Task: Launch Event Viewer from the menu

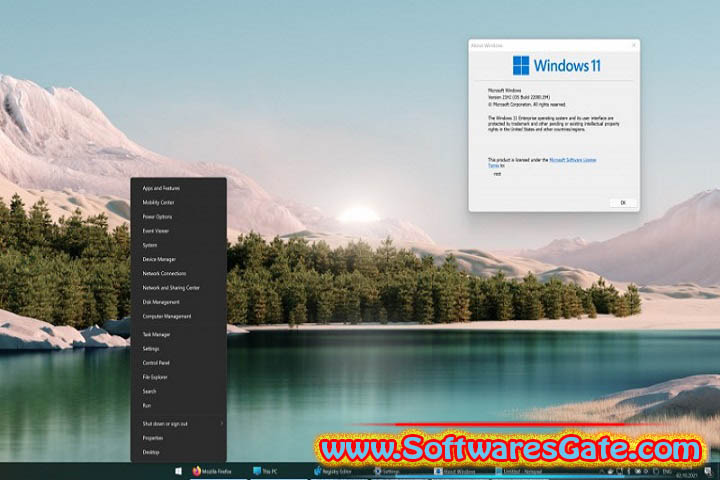Action: pos(179,231)
